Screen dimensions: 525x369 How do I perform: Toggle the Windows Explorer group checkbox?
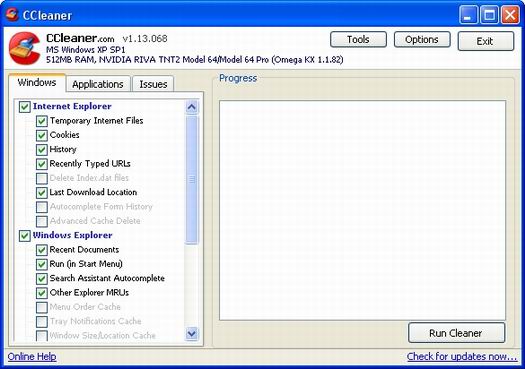click(24, 236)
